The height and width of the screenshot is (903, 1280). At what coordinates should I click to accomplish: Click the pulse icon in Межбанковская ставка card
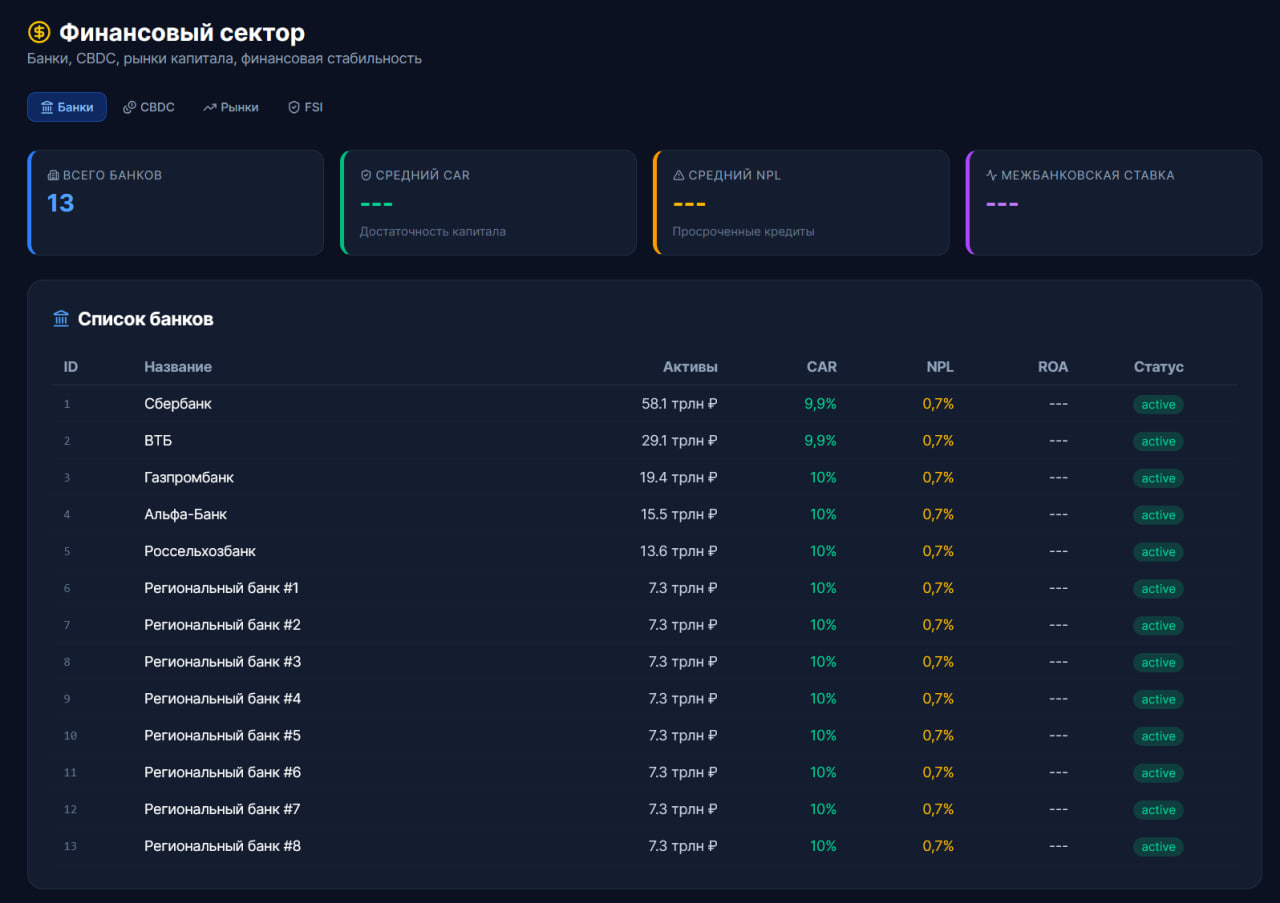click(992, 175)
